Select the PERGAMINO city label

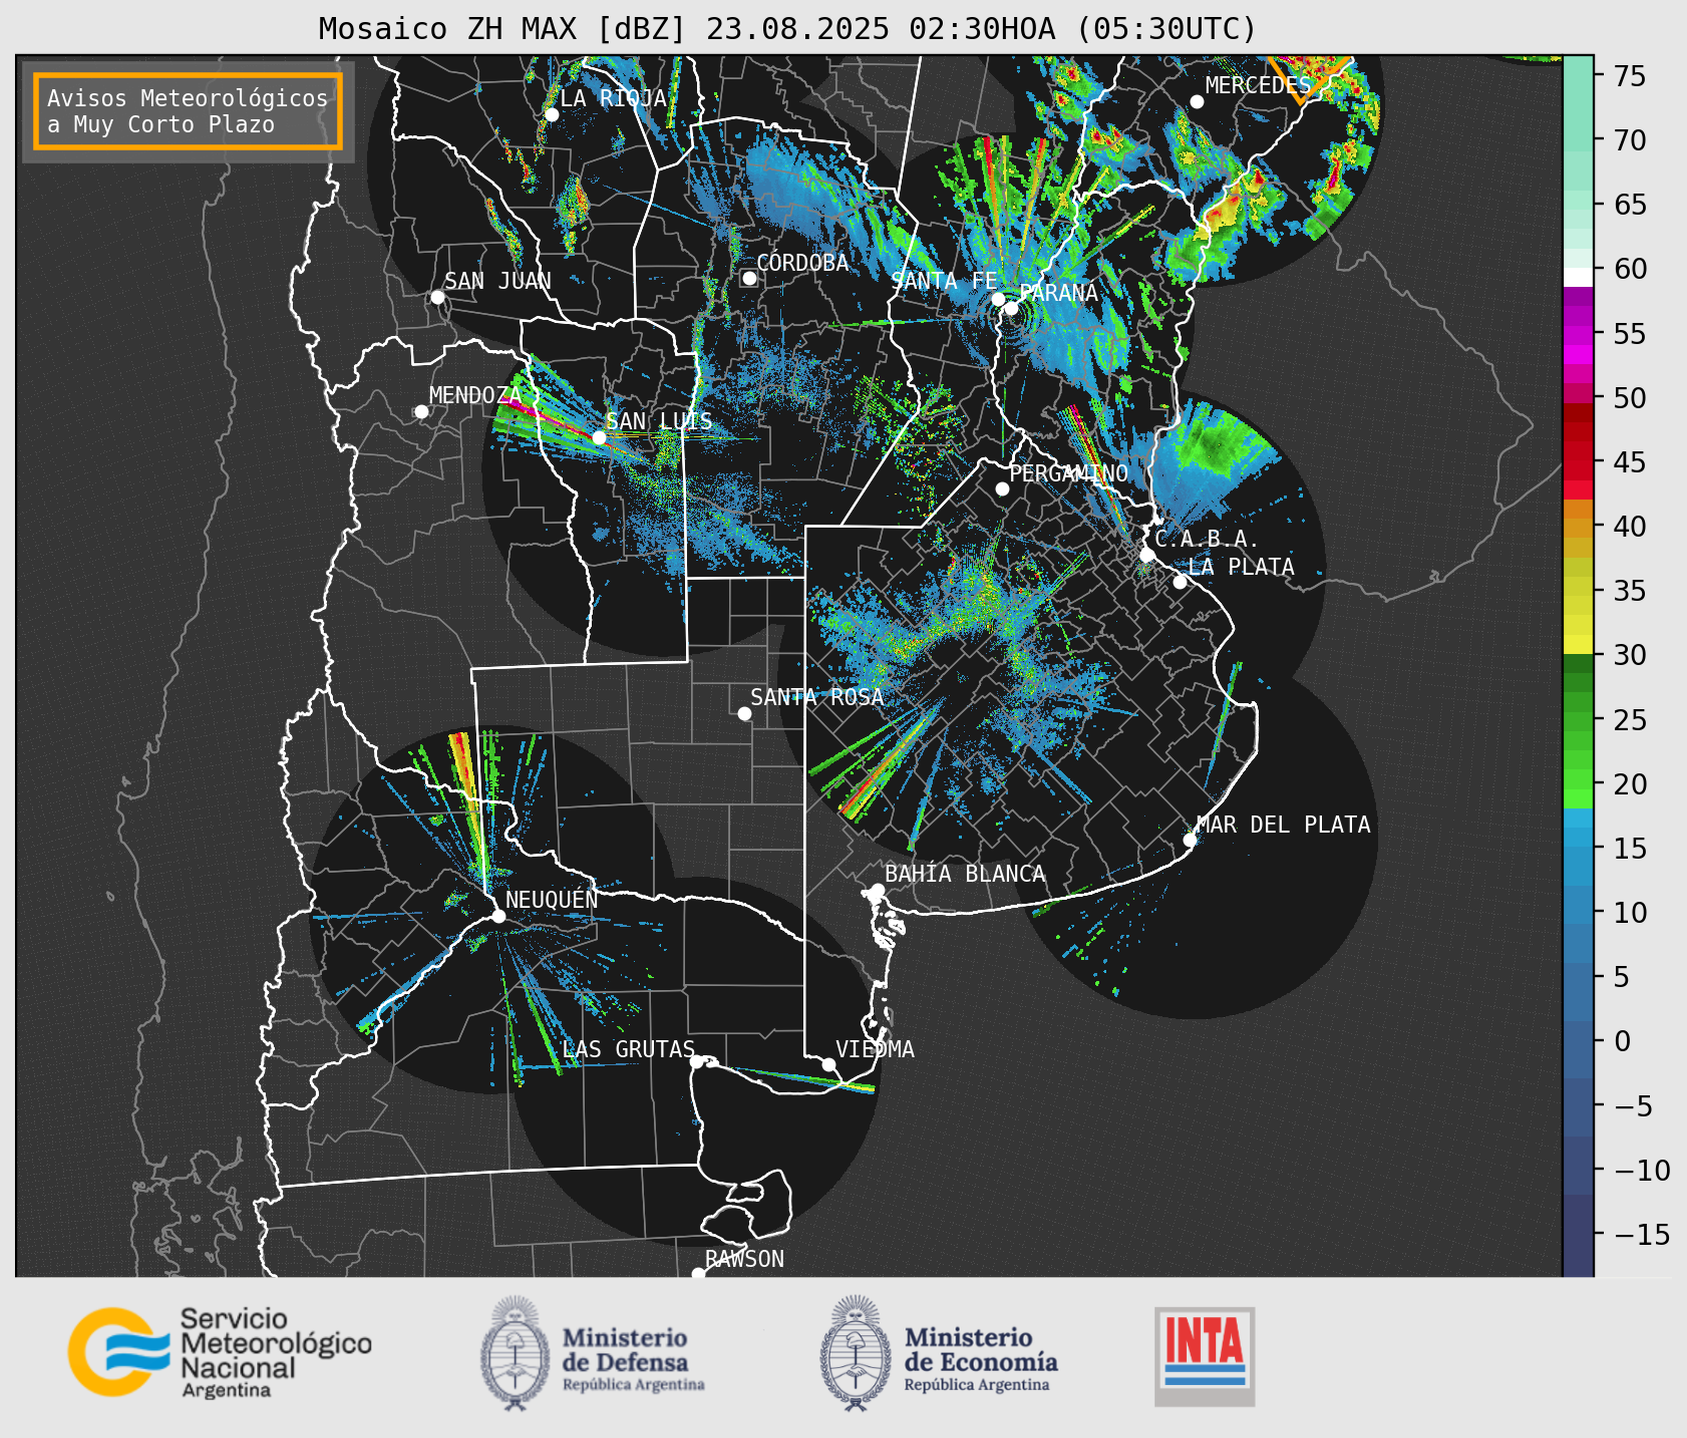[1069, 473]
